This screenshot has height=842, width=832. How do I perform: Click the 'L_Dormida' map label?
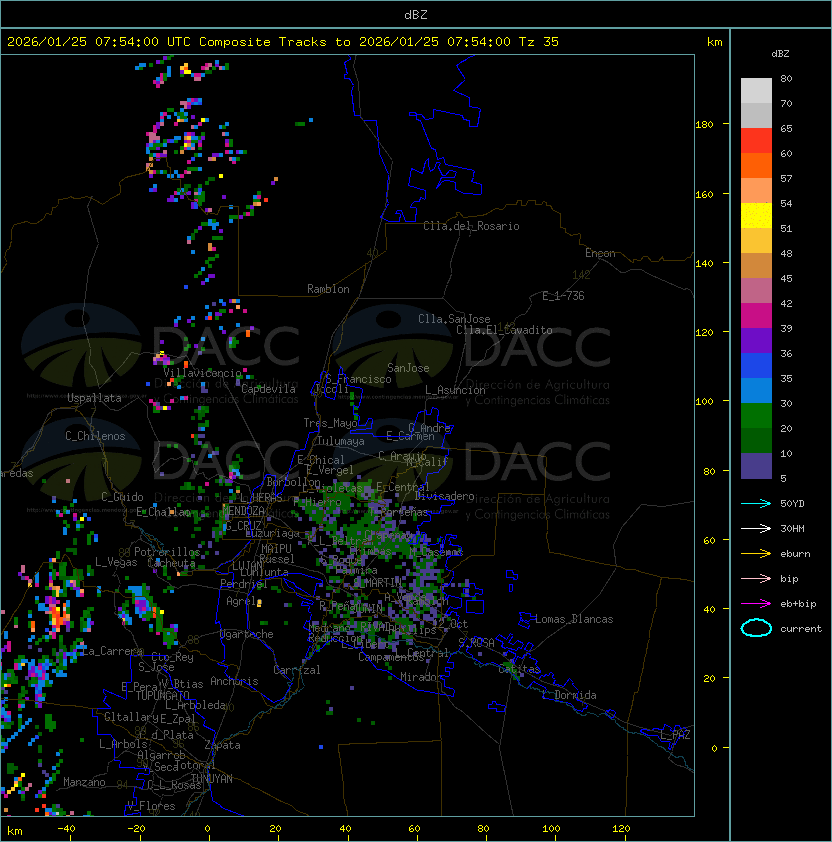click(569, 695)
